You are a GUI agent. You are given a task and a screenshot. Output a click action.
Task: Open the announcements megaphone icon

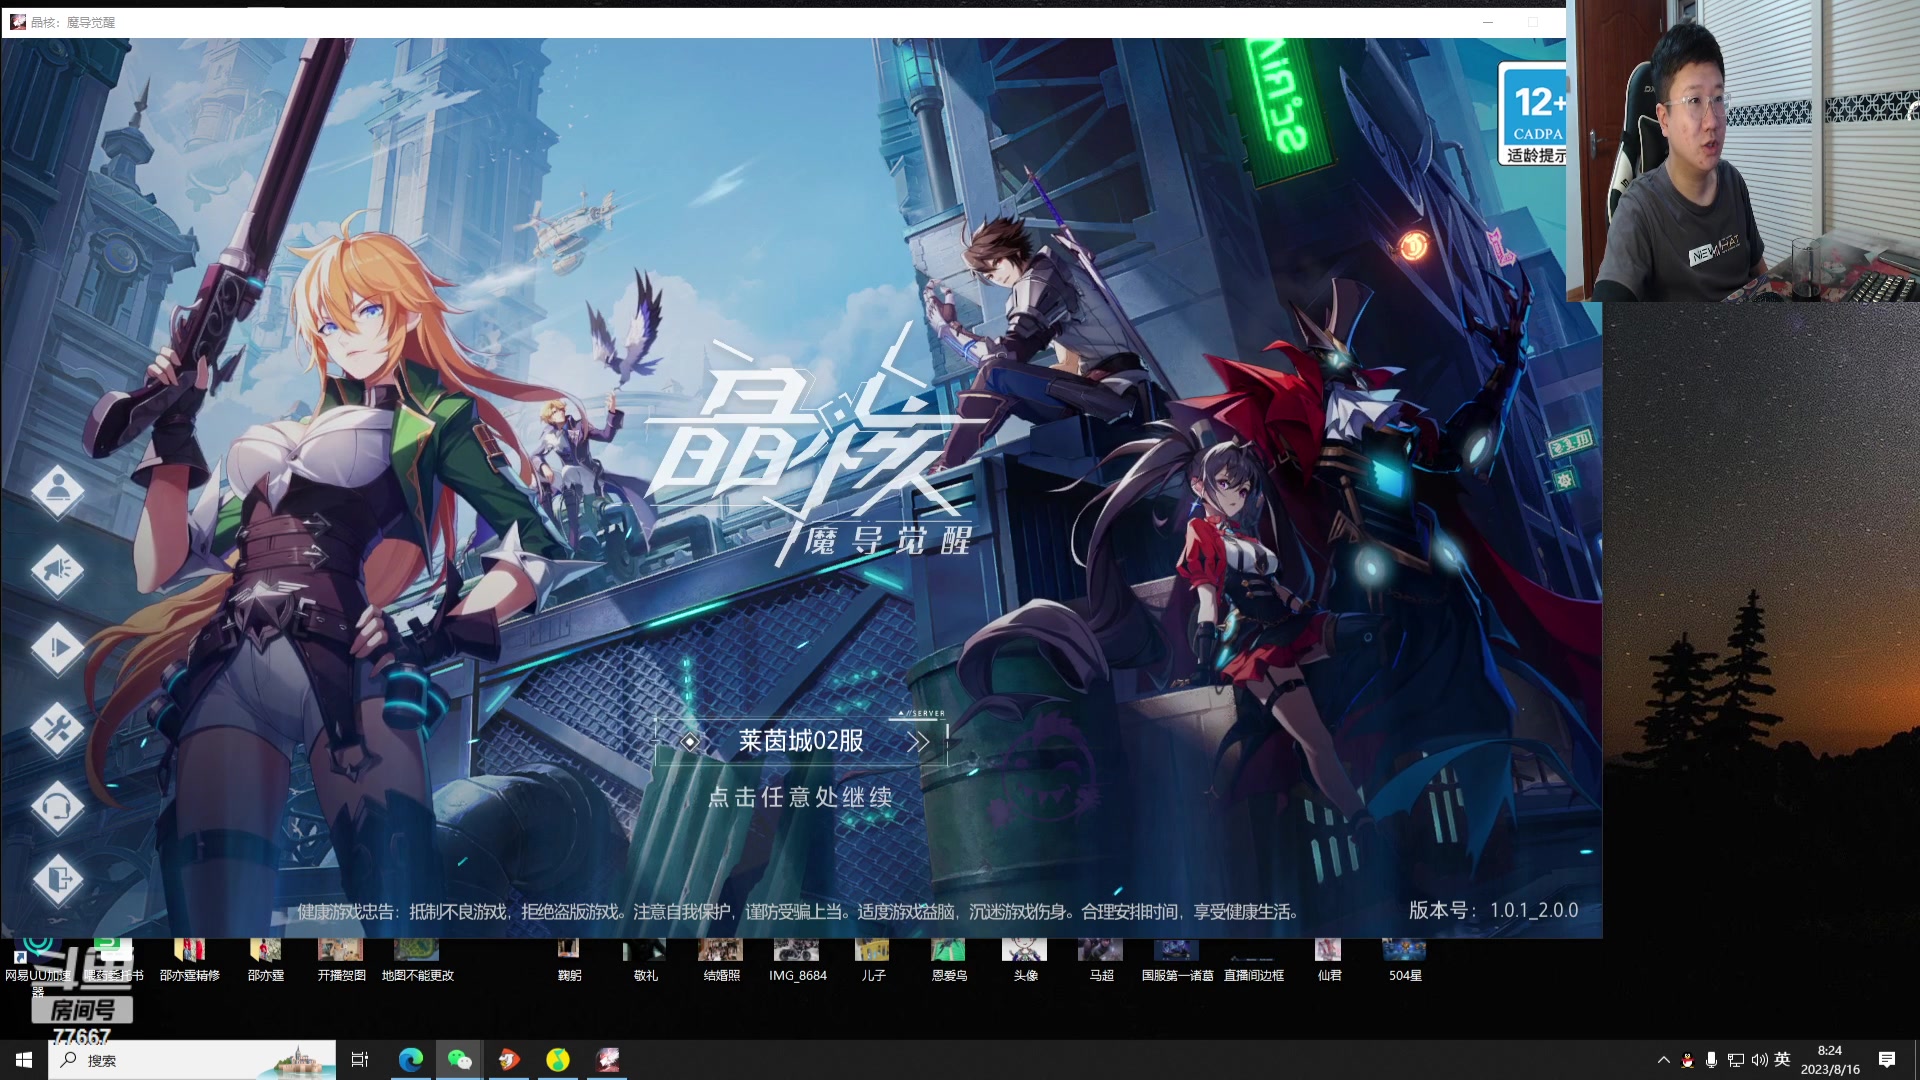click(x=57, y=570)
